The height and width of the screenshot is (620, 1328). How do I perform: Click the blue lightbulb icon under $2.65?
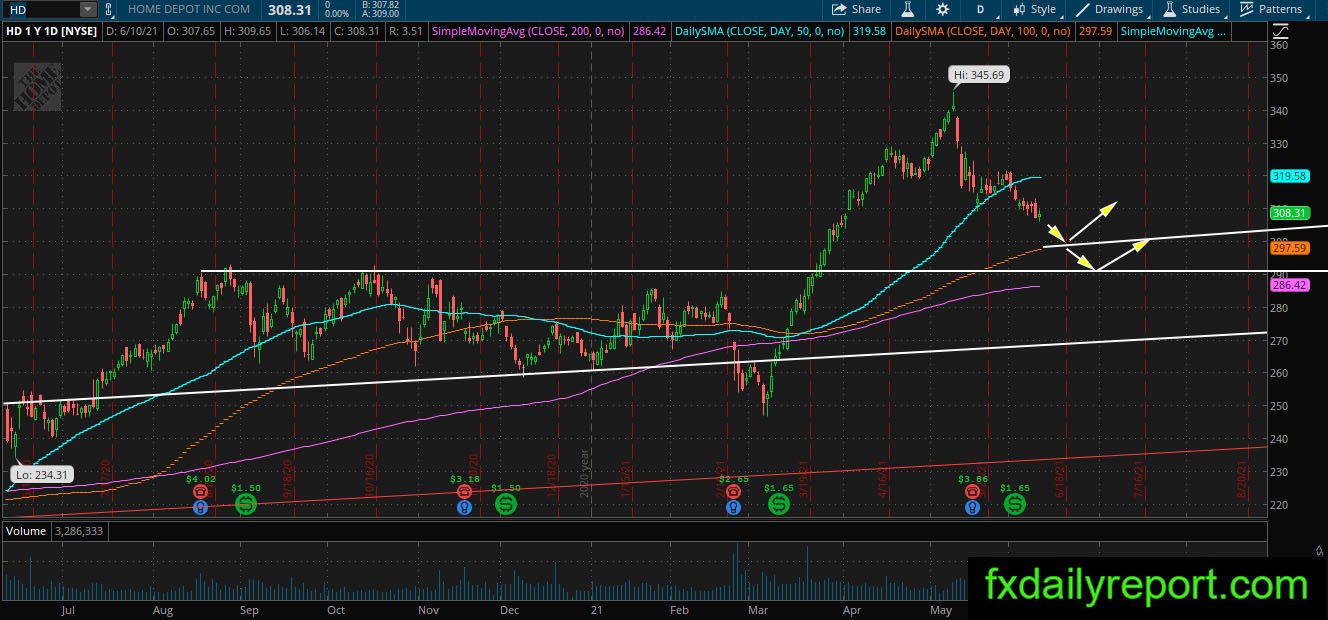coord(733,507)
